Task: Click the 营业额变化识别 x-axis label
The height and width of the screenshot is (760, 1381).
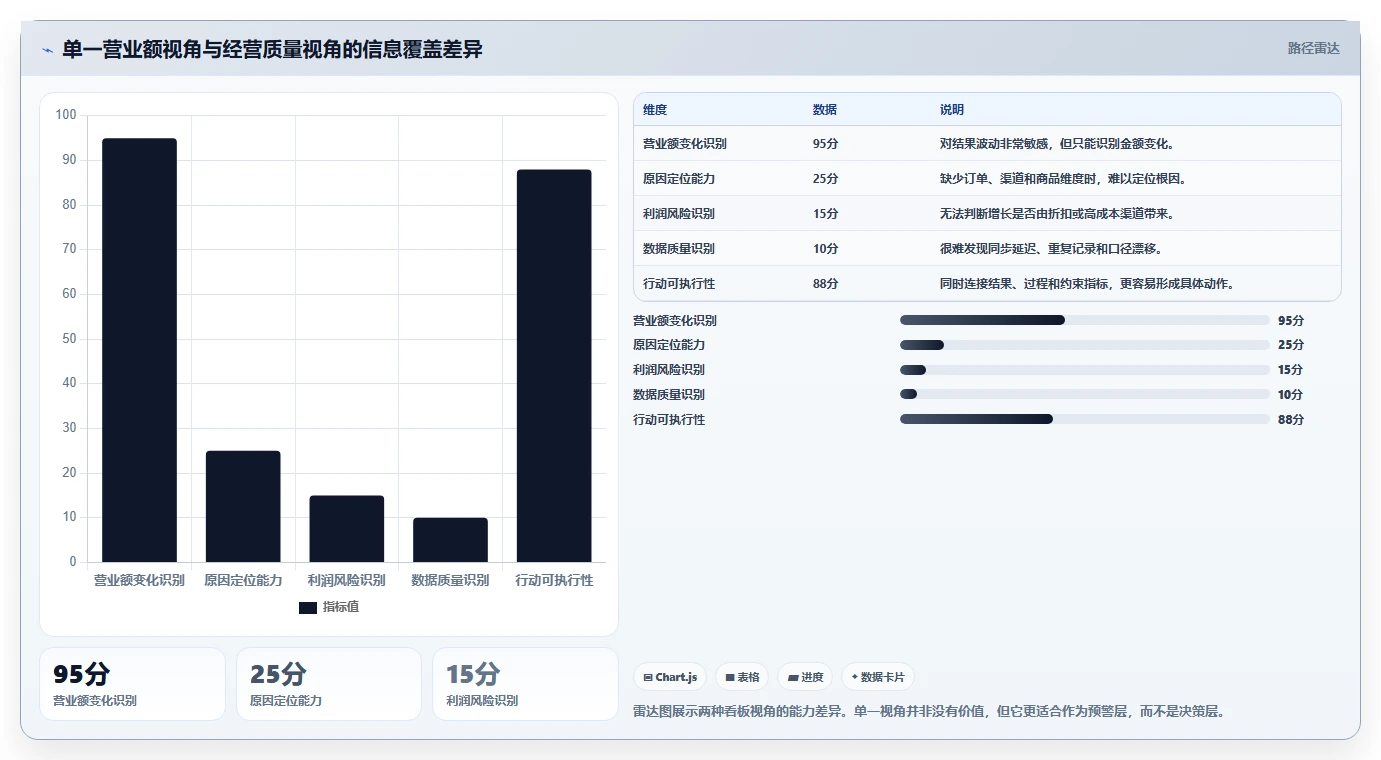Action: click(x=139, y=580)
